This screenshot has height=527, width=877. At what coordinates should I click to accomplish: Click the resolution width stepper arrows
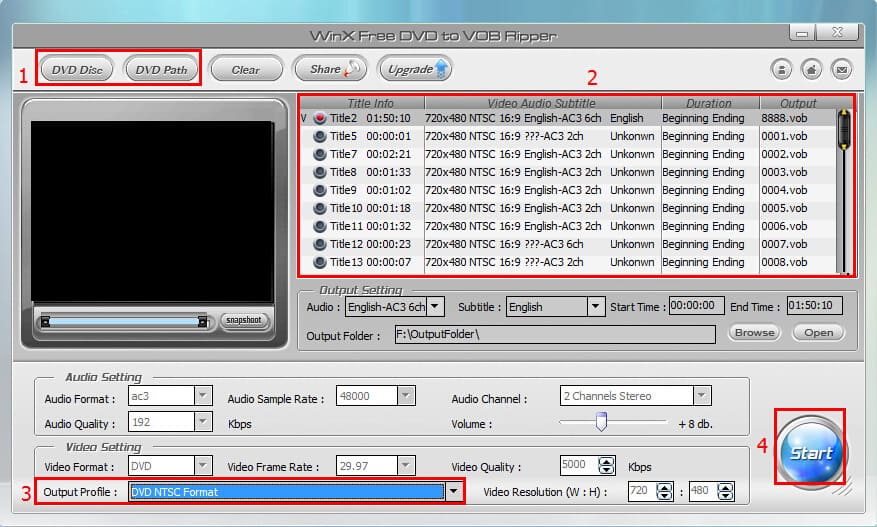pos(664,492)
